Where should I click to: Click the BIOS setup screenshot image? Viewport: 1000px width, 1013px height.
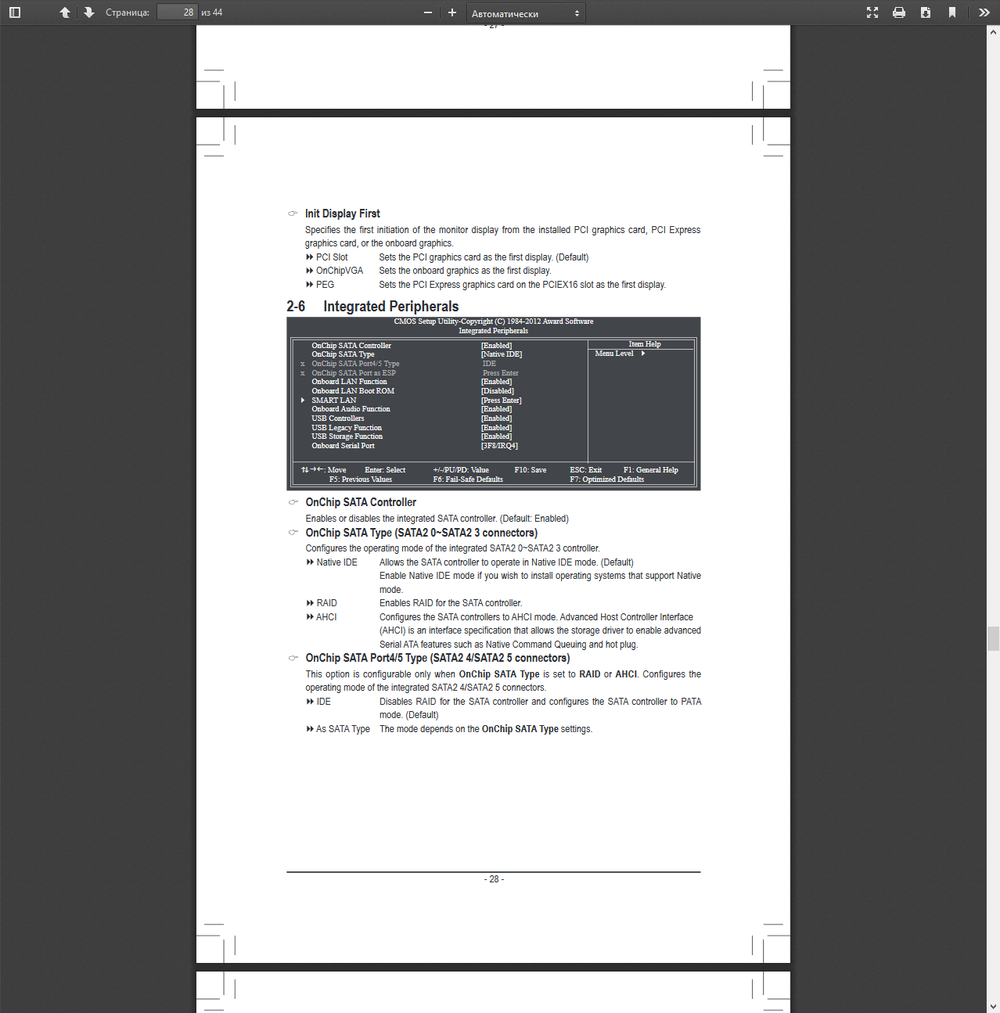coord(493,403)
